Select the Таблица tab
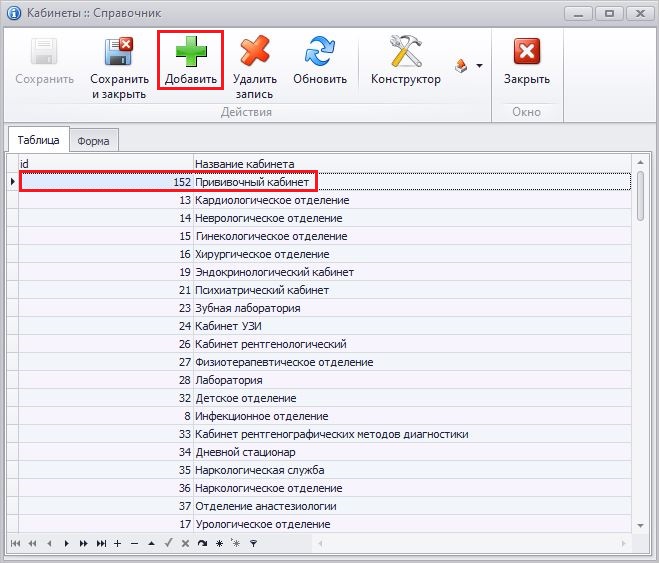Screen dimensions: 659x563 tap(38, 141)
